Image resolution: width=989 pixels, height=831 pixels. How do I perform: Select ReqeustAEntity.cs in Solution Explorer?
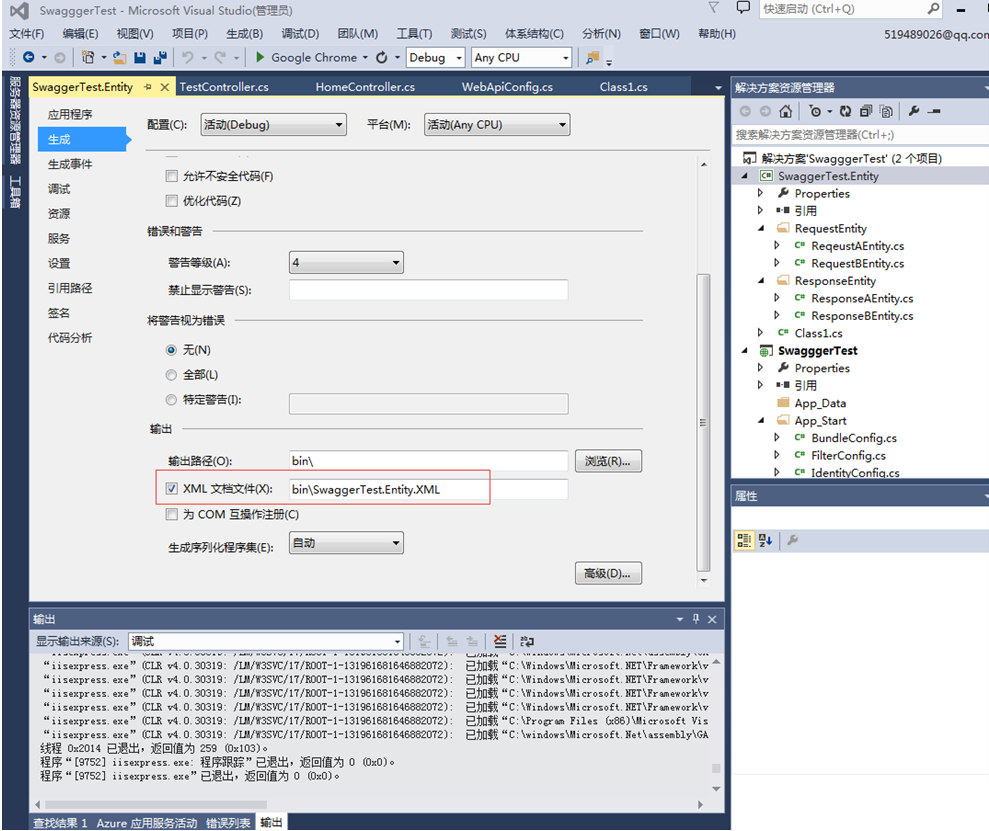click(857, 246)
